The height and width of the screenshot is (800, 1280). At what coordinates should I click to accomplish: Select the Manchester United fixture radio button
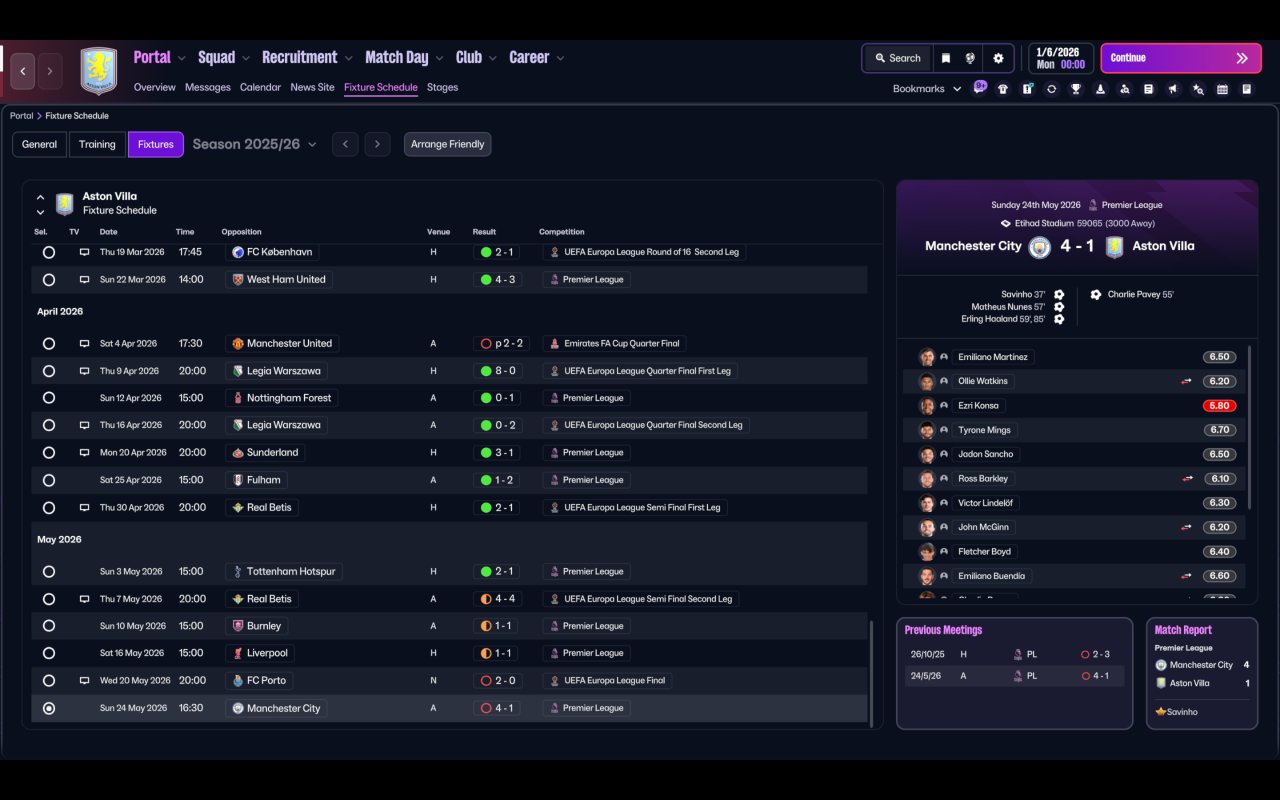49,344
